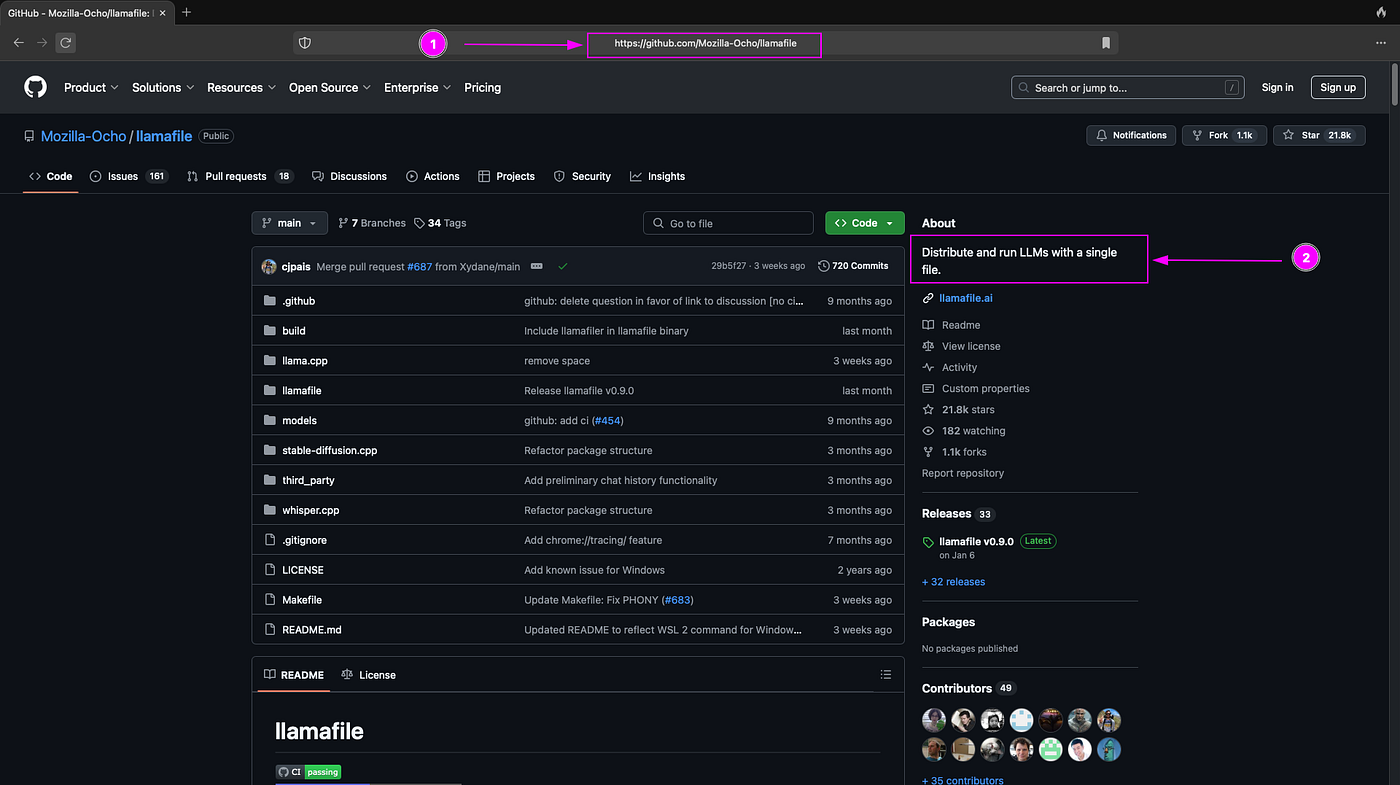The image size is (1400, 785).
Task: Open the README.md file
Action: (x=312, y=630)
